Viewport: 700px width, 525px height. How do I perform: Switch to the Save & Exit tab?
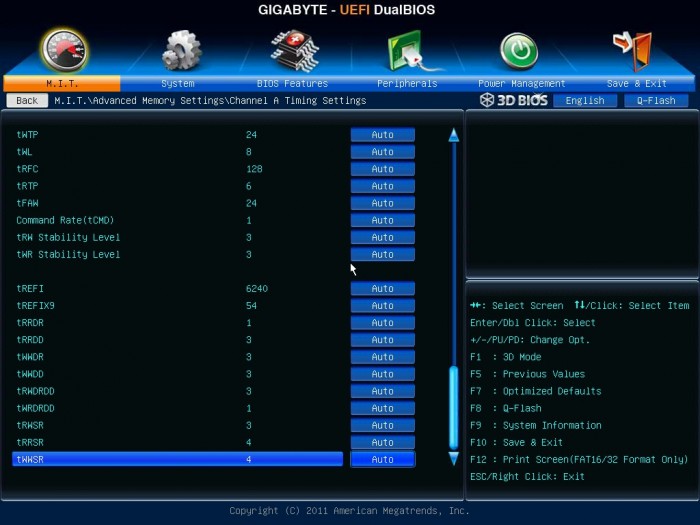(x=637, y=83)
